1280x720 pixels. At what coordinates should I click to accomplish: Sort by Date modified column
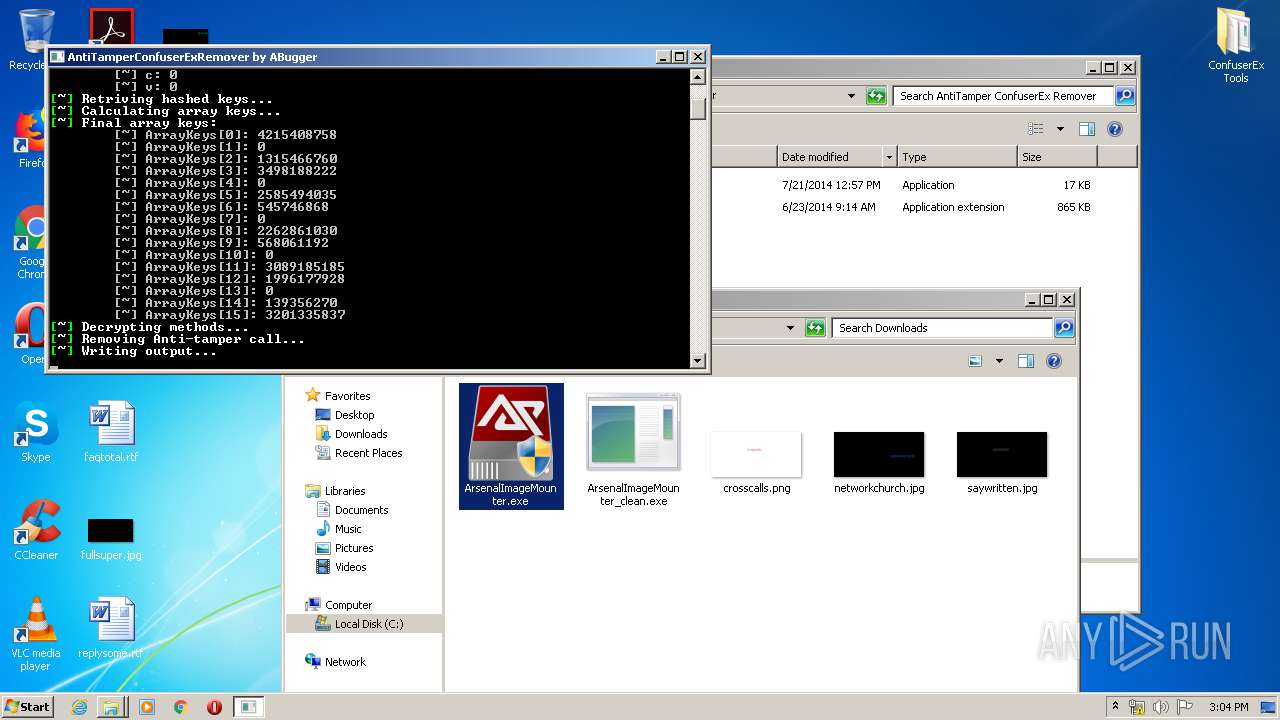point(830,157)
